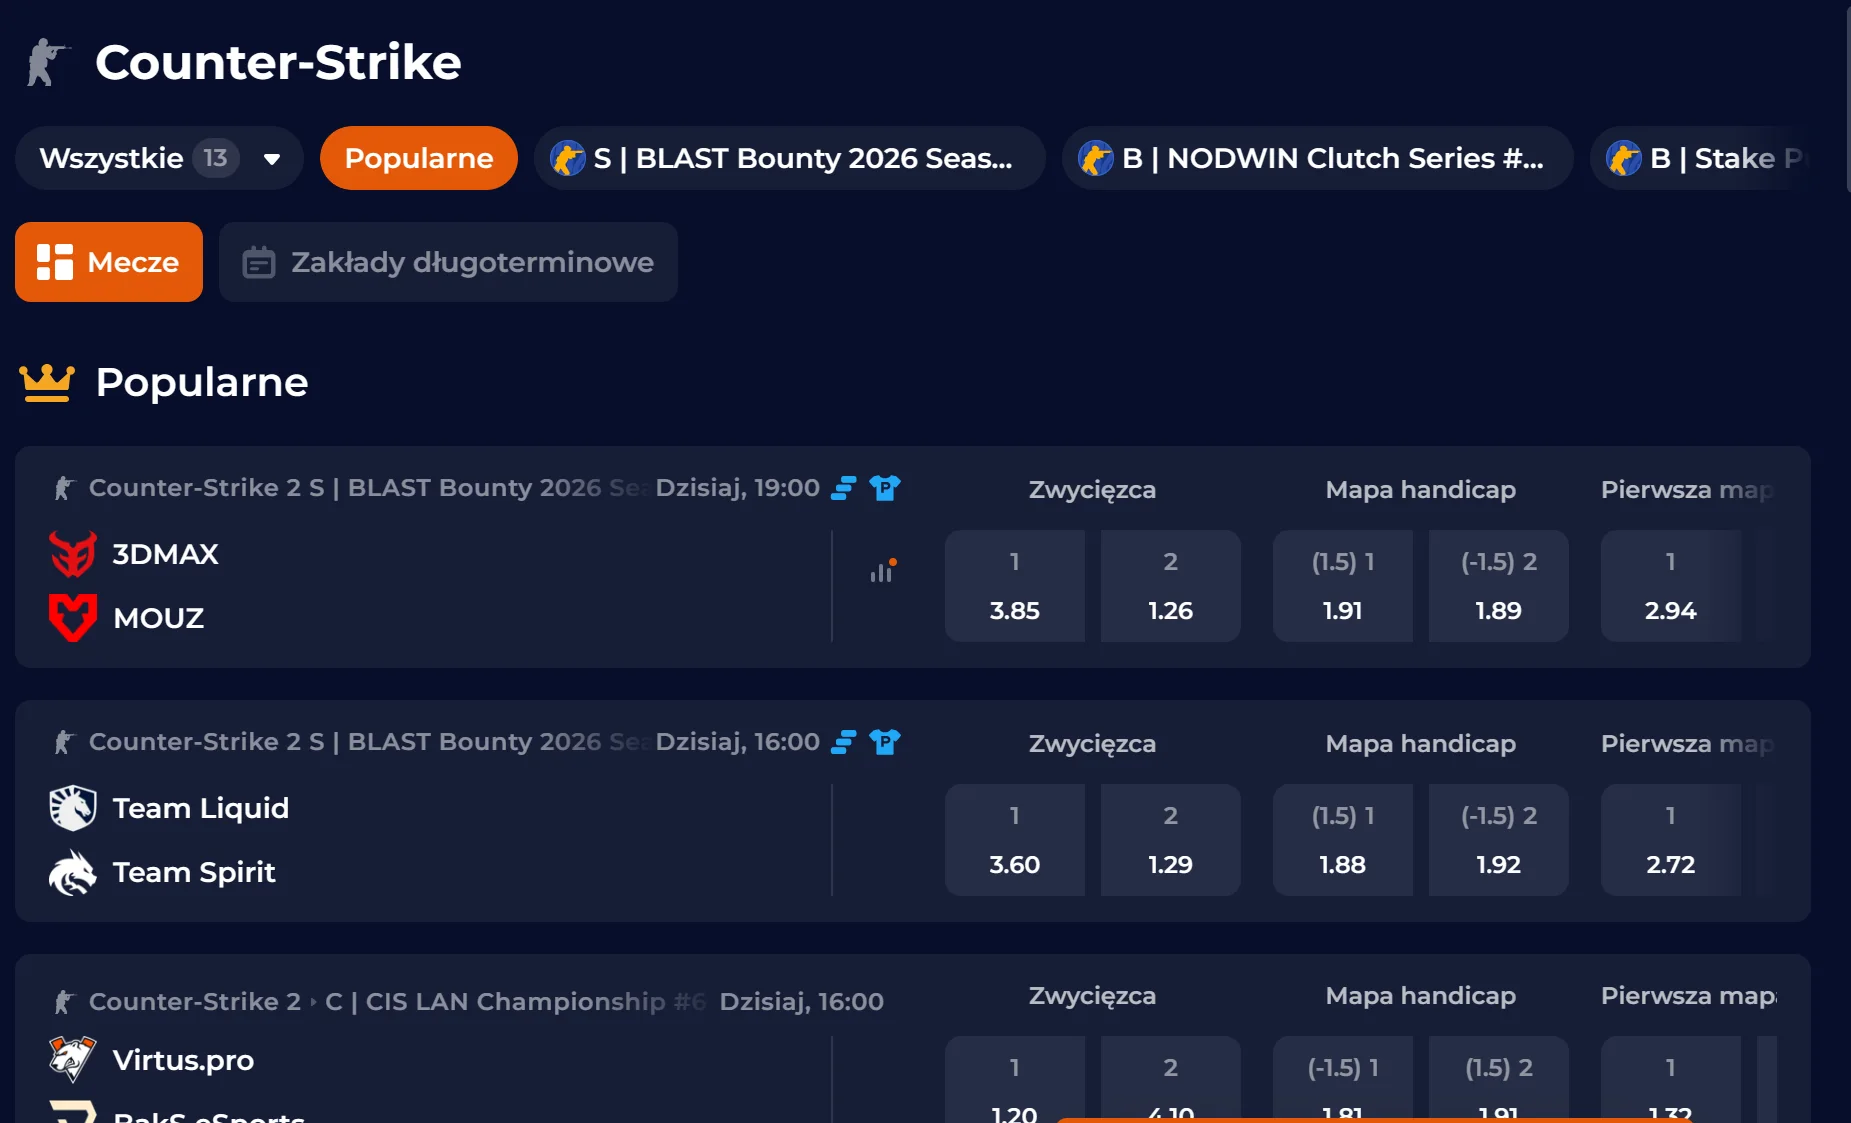
Task: Bet on MOUZ to win at 1.26
Action: (1171, 586)
